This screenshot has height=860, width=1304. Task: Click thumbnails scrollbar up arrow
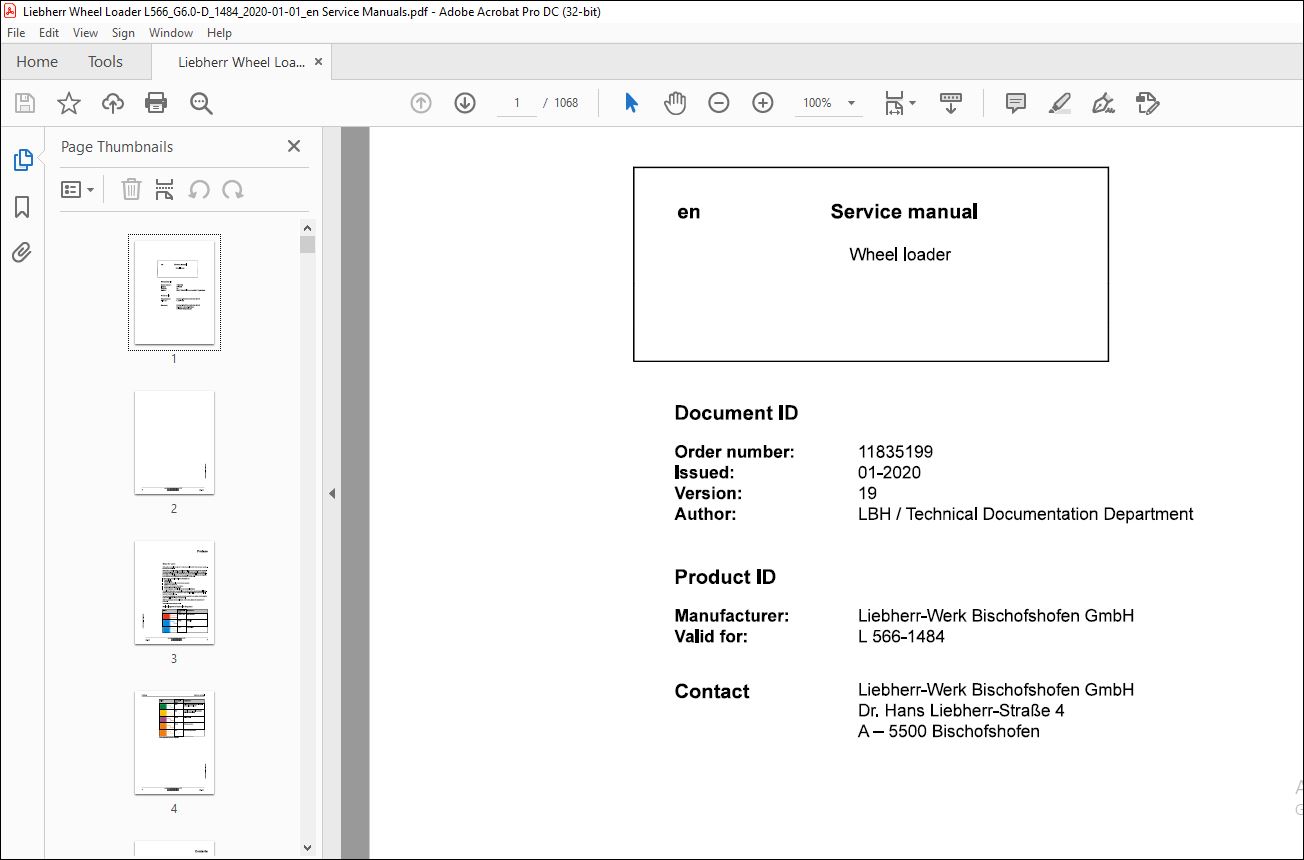point(308,227)
